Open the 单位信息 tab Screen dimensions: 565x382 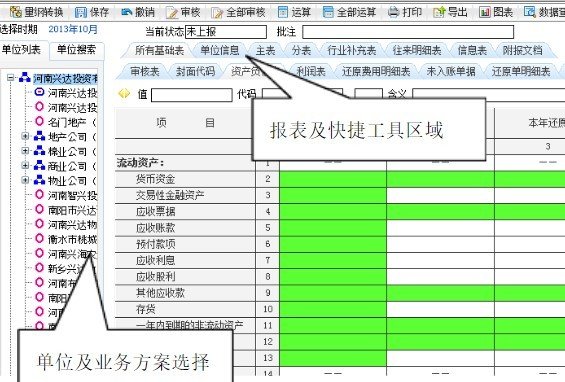click(x=220, y=50)
